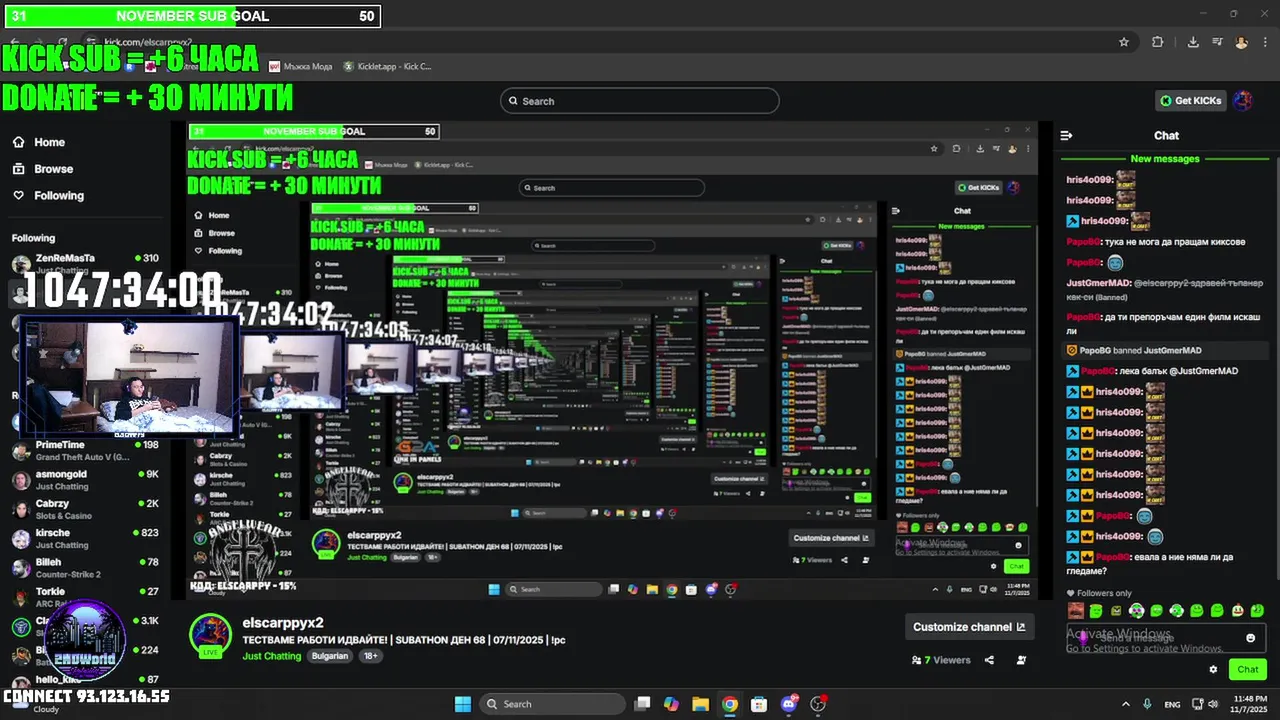Open File Explorer from the taskbar

point(701,704)
